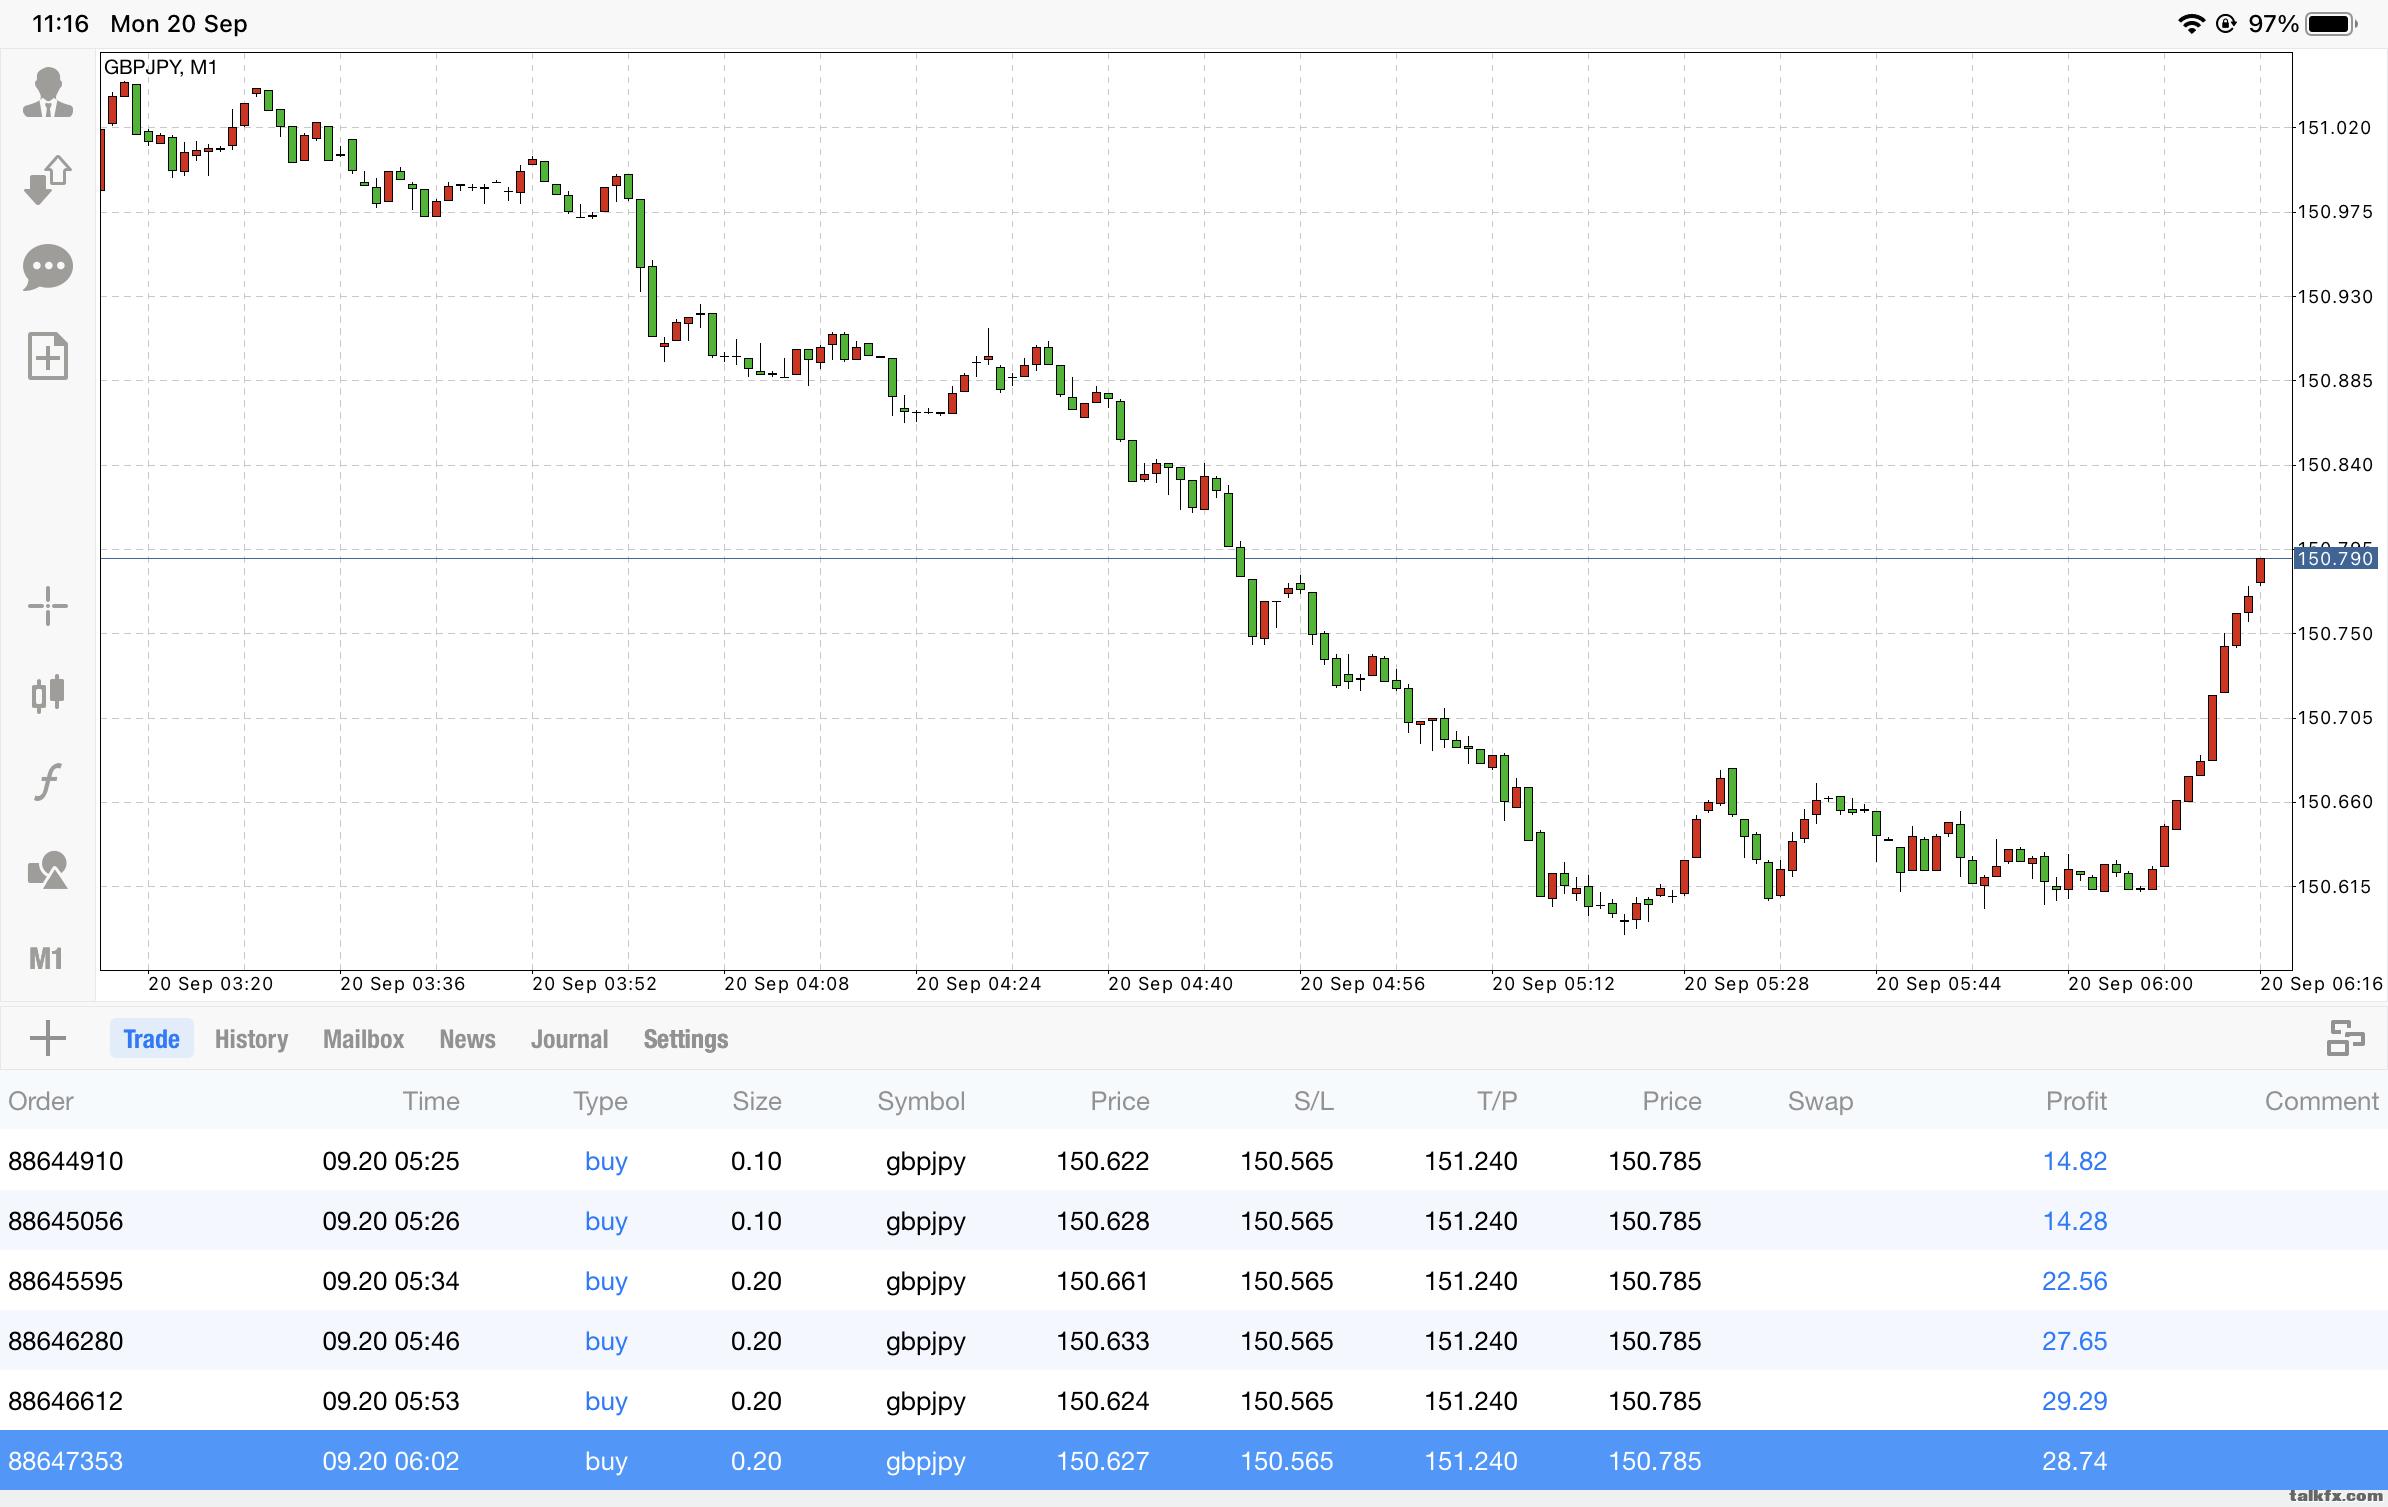
Task: Click profit value 28.74
Action: [x=2074, y=1461]
